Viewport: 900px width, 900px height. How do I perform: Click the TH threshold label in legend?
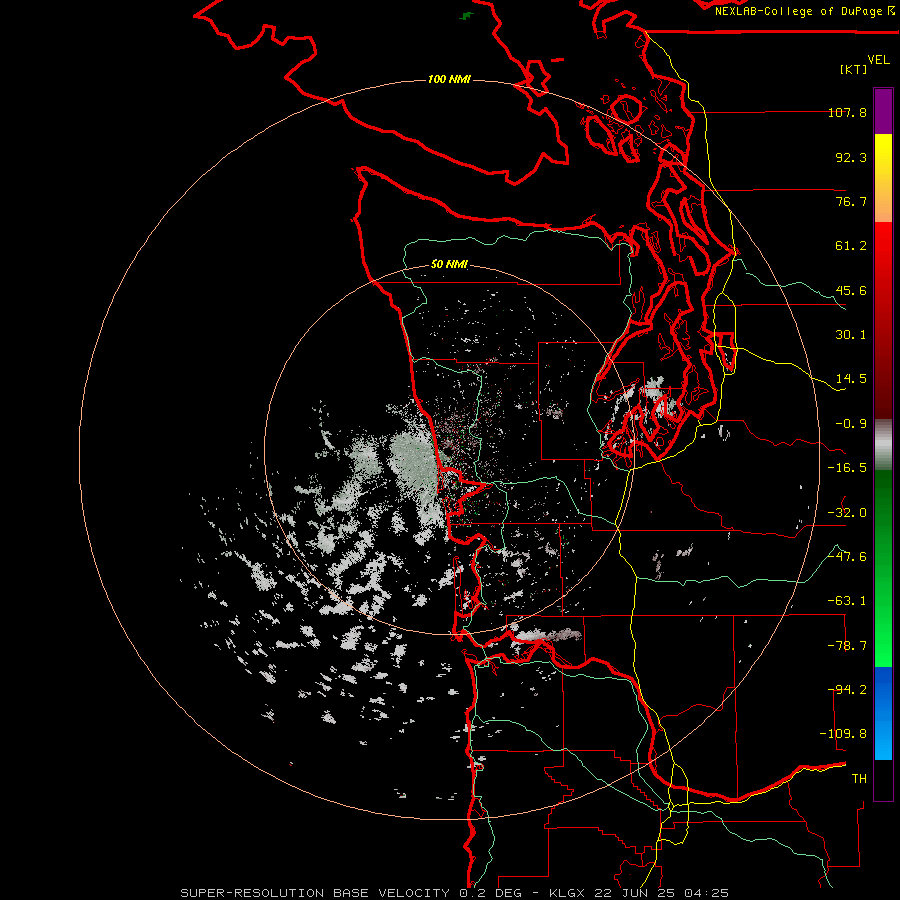859,779
